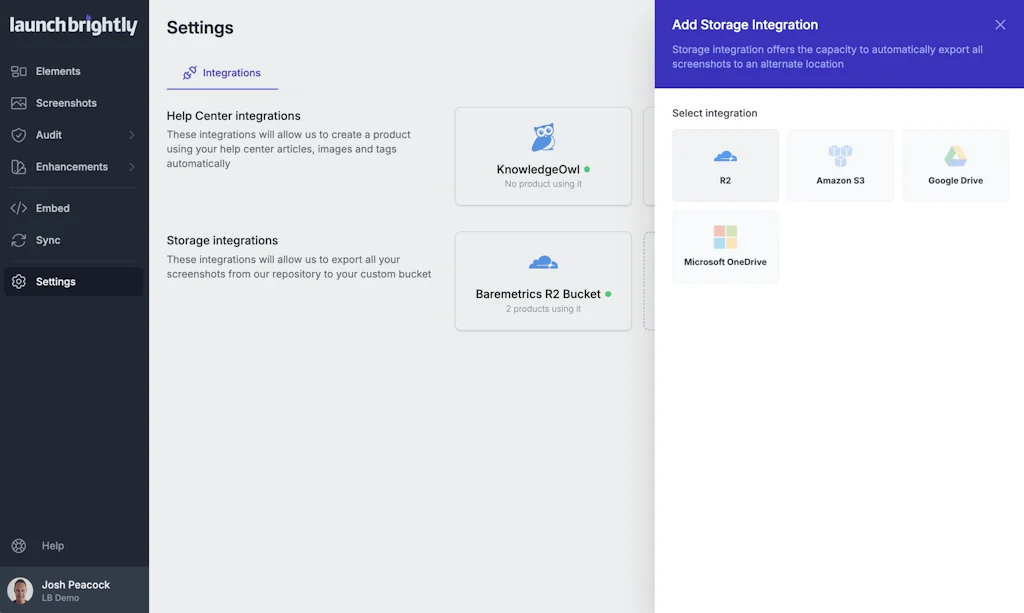The height and width of the screenshot is (613, 1024).
Task: Click the Baremetrics R2 Bucket cloud icon
Action: (543, 263)
